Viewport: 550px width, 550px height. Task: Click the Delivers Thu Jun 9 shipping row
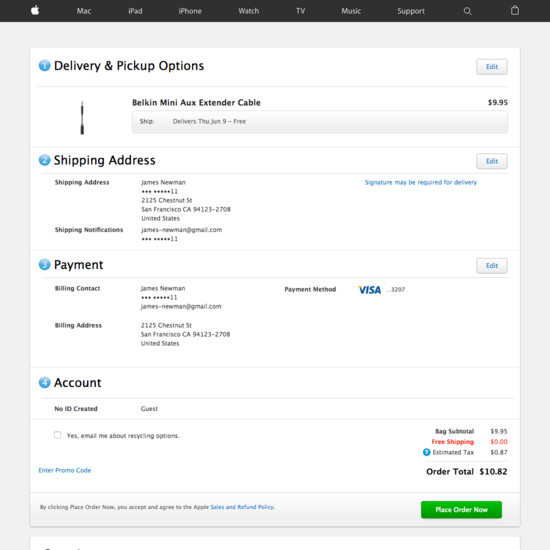click(320, 122)
